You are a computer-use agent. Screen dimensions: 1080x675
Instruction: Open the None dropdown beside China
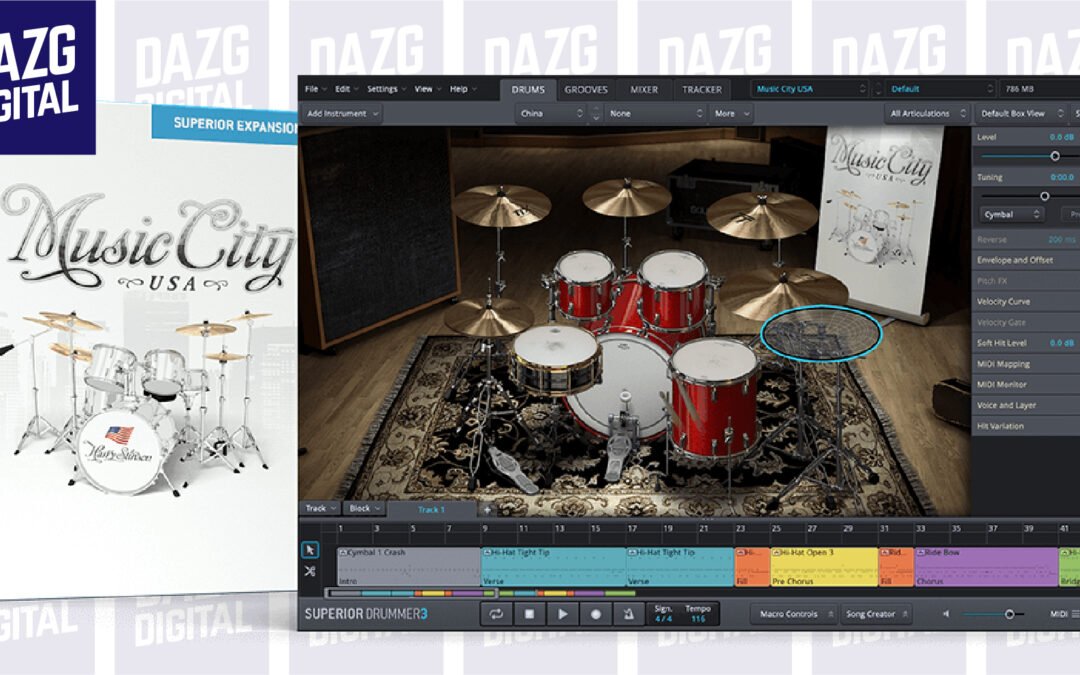(x=655, y=114)
